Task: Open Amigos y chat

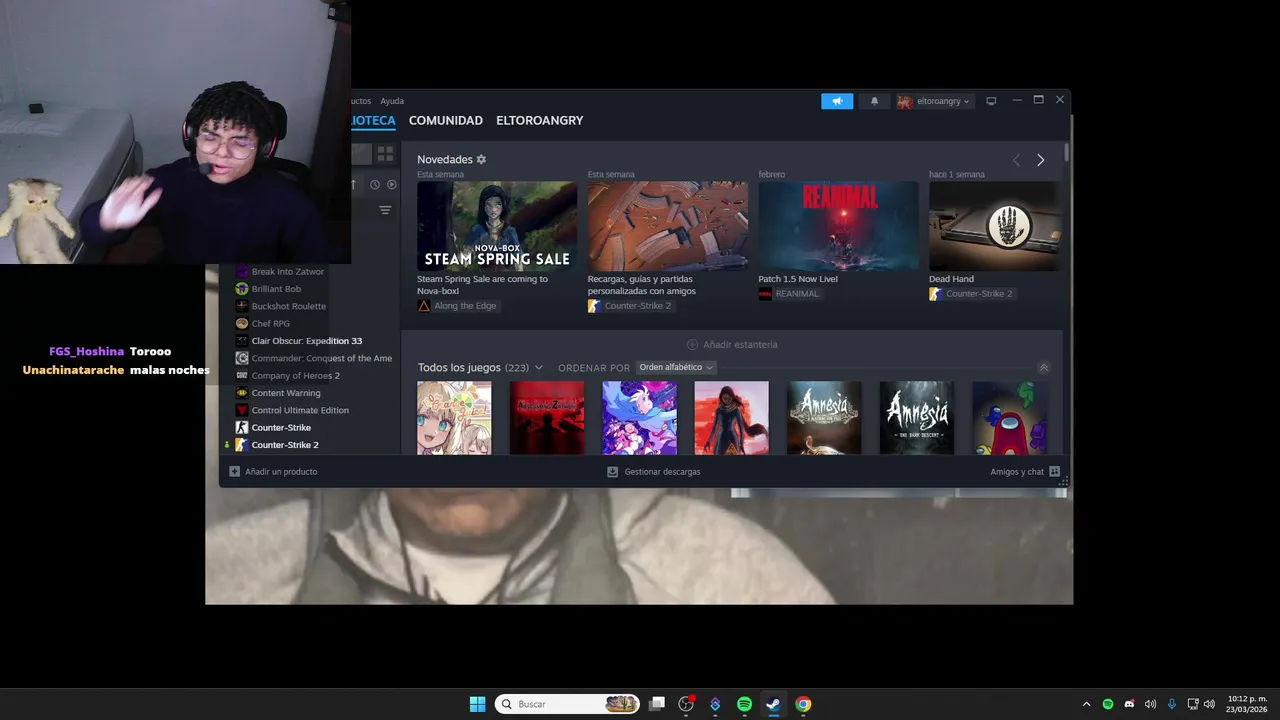Action: (x=1025, y=472)
